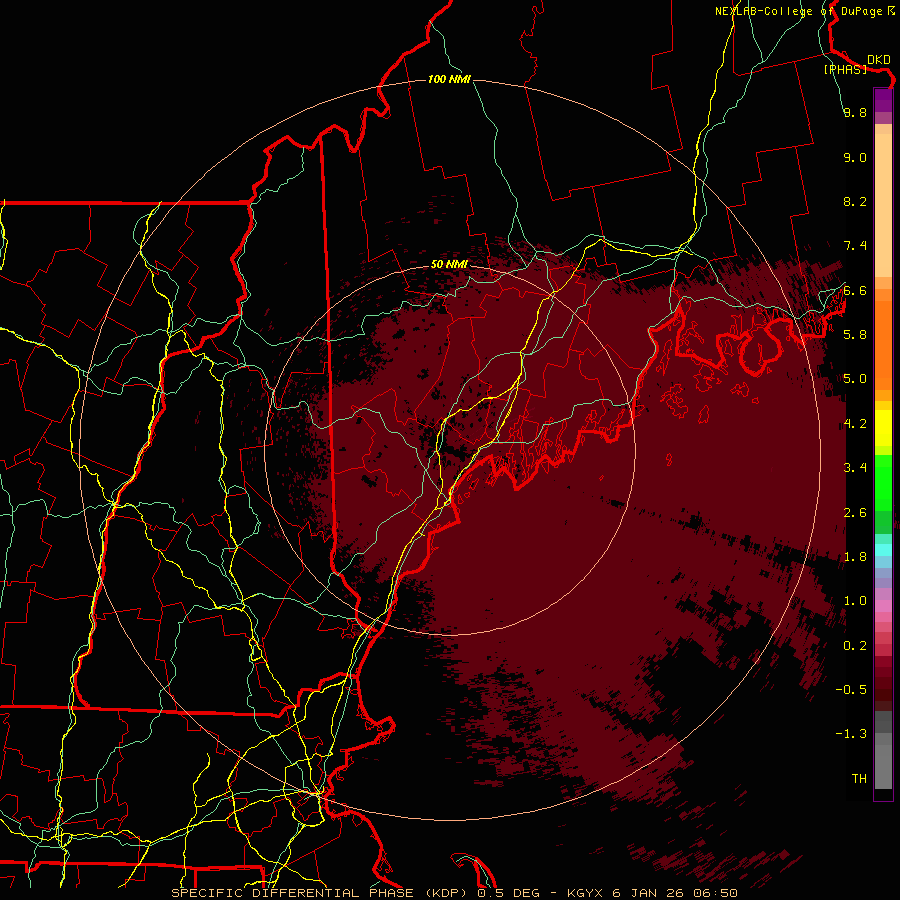The image size is (900, 900).
Task: Pick the bright green segment of the color bar
Action: click(883, 483)
